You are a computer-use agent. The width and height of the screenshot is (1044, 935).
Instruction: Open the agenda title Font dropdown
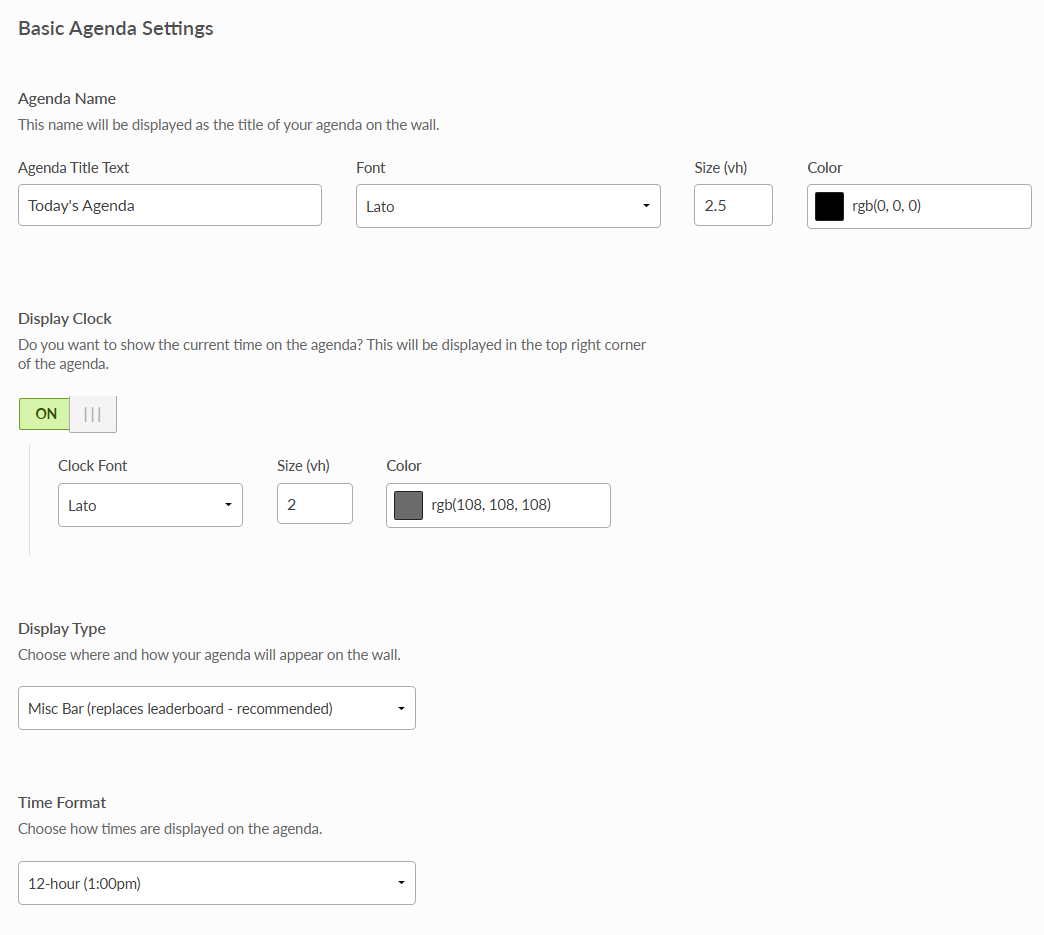point(507,205)
